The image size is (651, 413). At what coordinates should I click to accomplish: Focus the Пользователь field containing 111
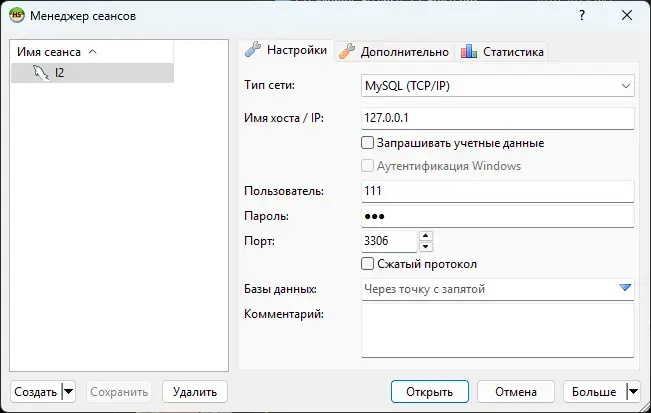tap(498, 191)
